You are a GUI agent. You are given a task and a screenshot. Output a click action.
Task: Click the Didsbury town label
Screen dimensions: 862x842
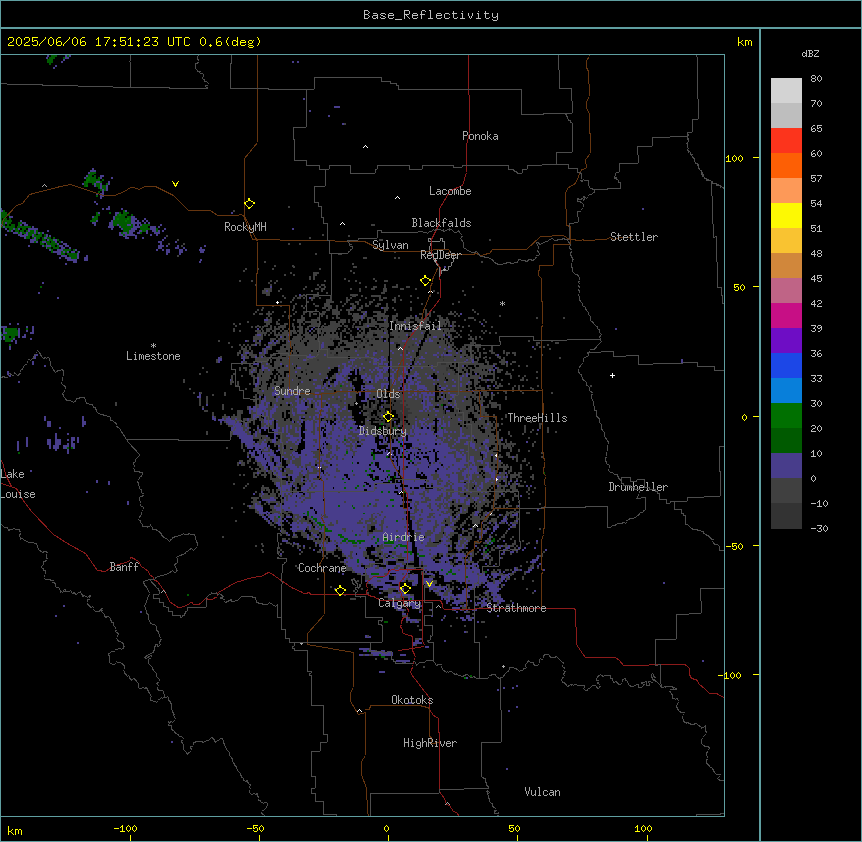coord(383,431)
